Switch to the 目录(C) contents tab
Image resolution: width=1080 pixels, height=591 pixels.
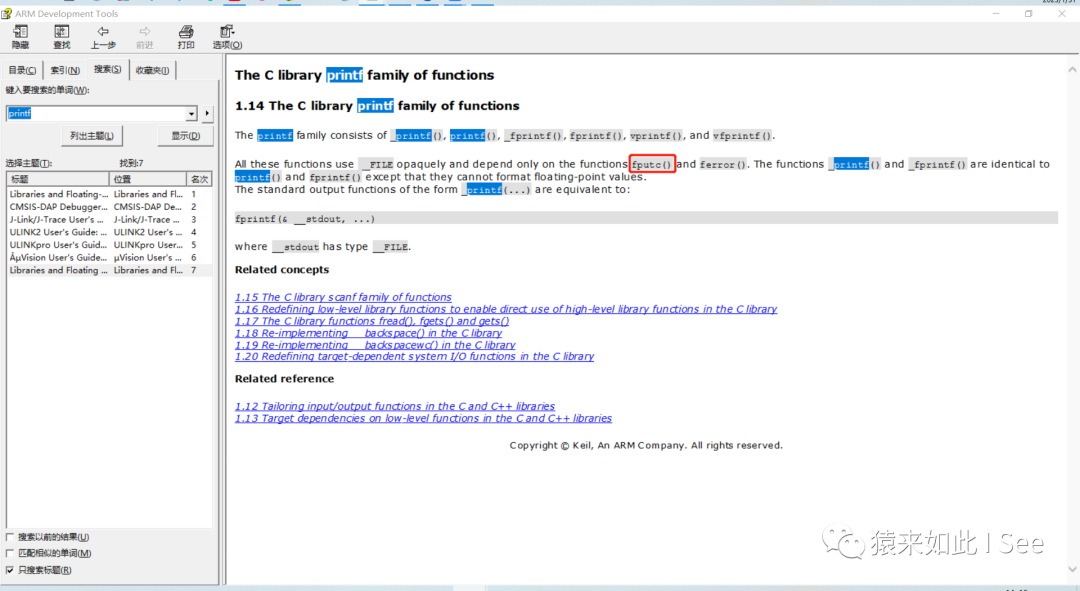tap(23, 70)
